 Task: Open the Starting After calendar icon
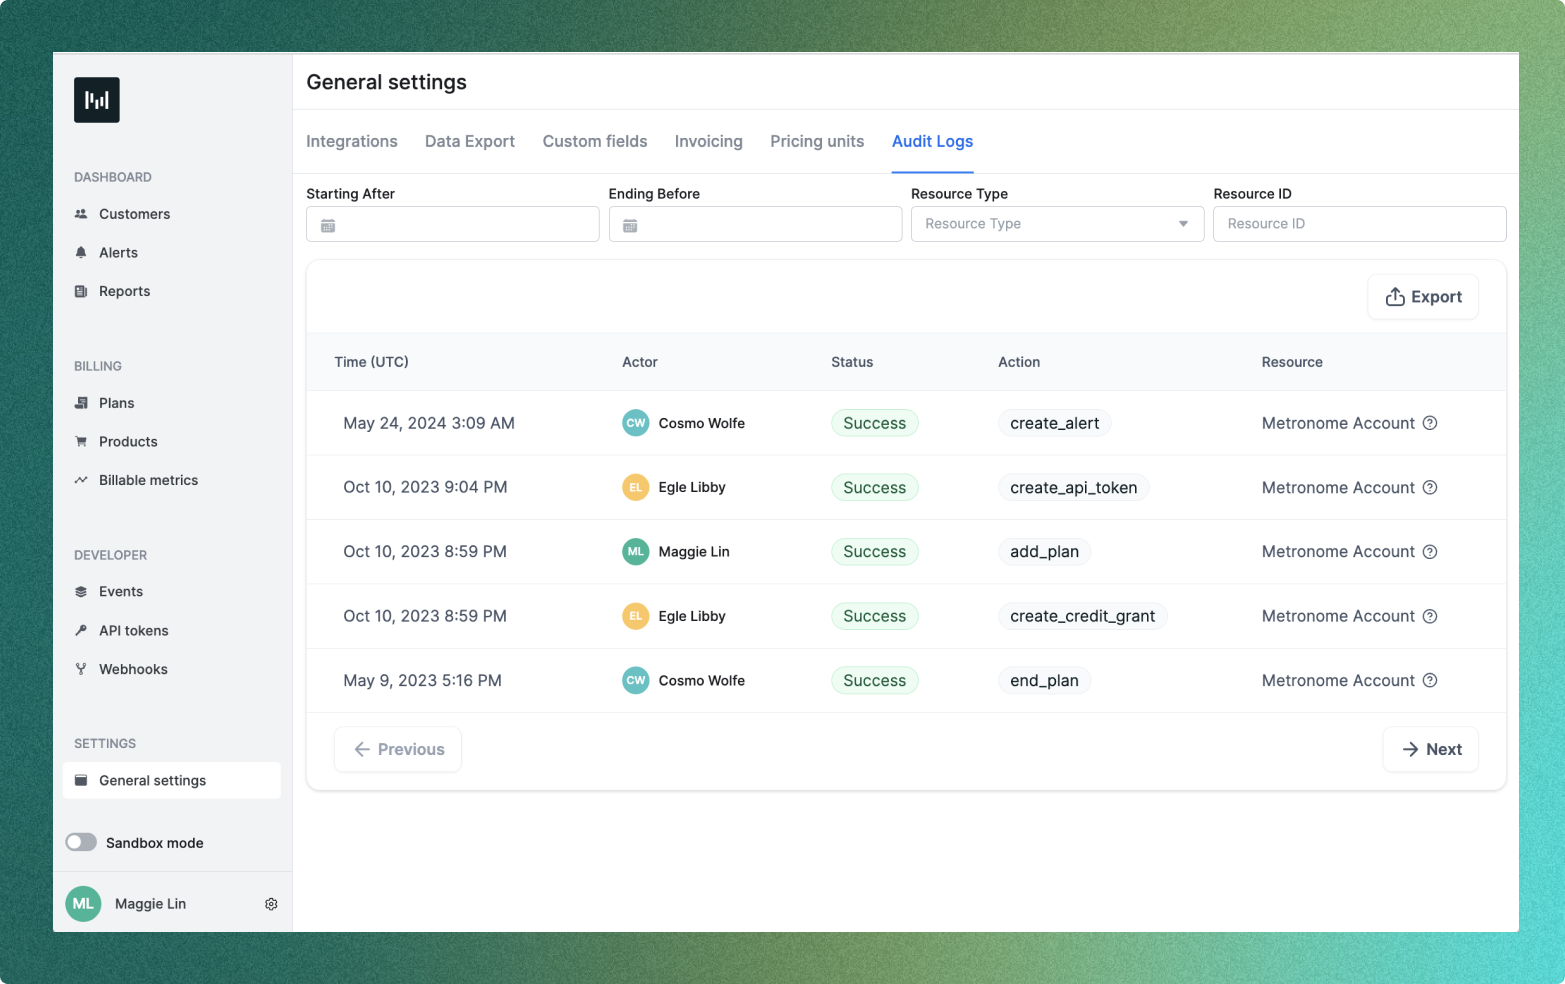point(327,224)
